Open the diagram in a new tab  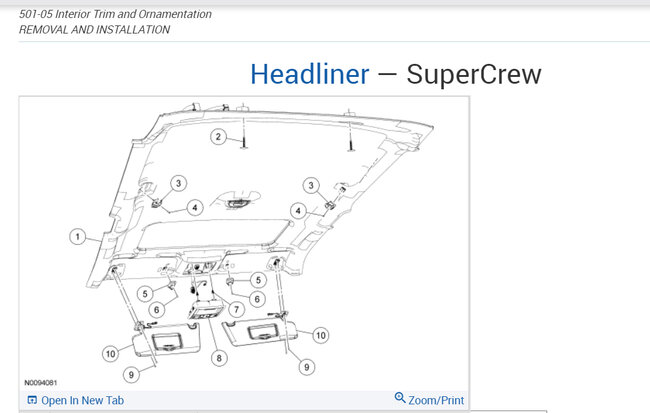pyautogui.click(x=75, y=400)
